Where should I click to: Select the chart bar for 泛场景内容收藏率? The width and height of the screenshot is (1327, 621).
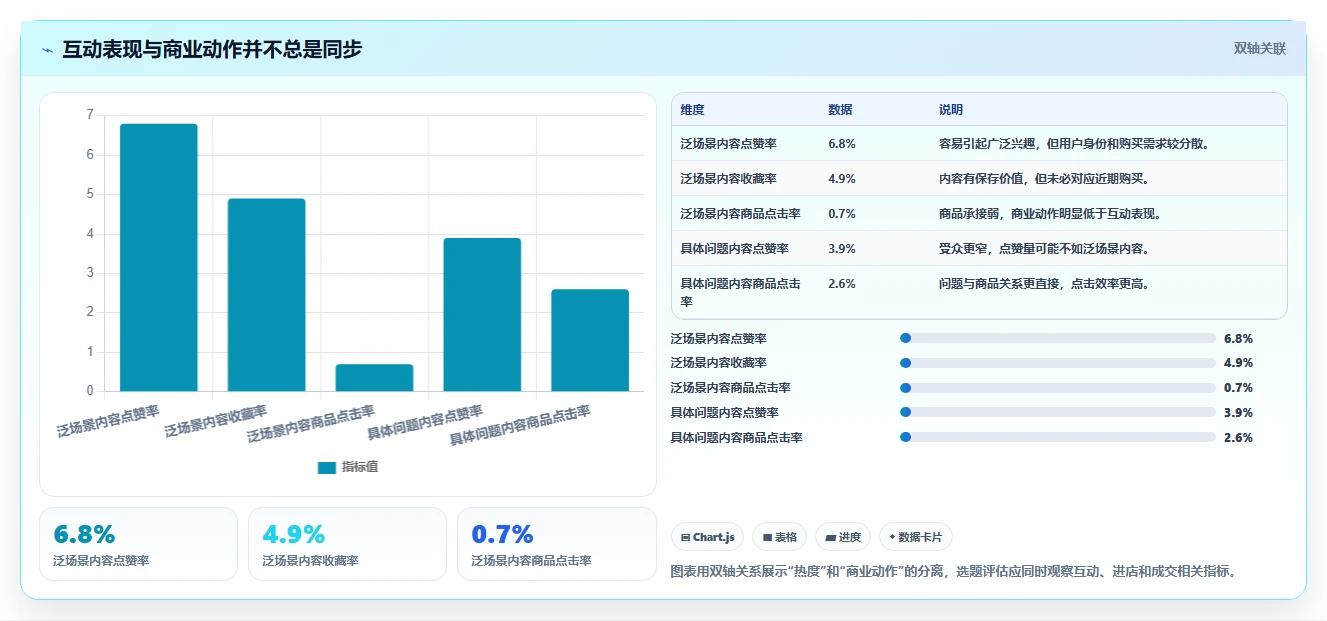point(266,295)
